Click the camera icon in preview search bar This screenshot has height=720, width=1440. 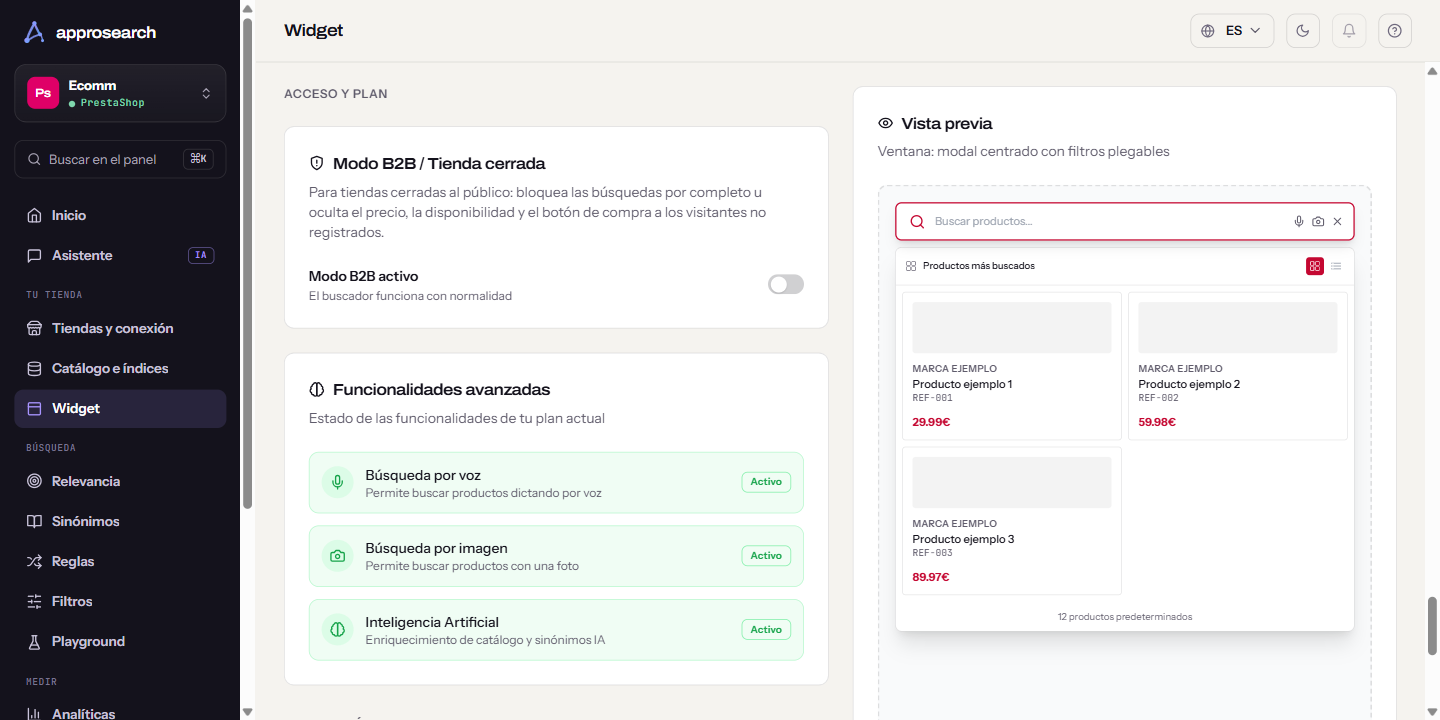[x=1318, y=222]
